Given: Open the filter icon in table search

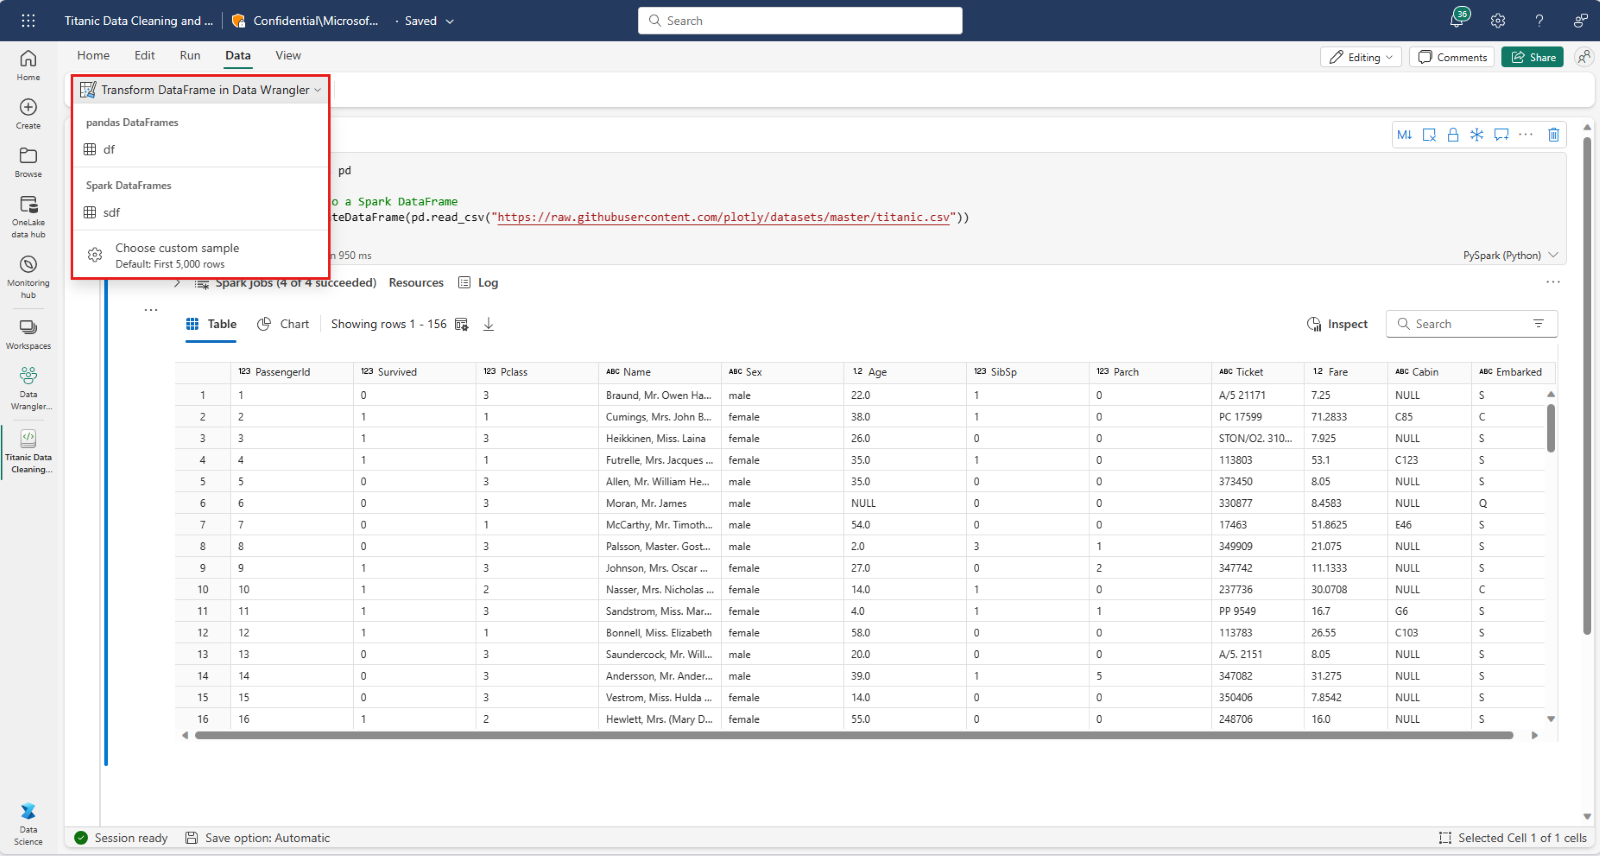Looking at the screenshot, I should [1539, 324].
